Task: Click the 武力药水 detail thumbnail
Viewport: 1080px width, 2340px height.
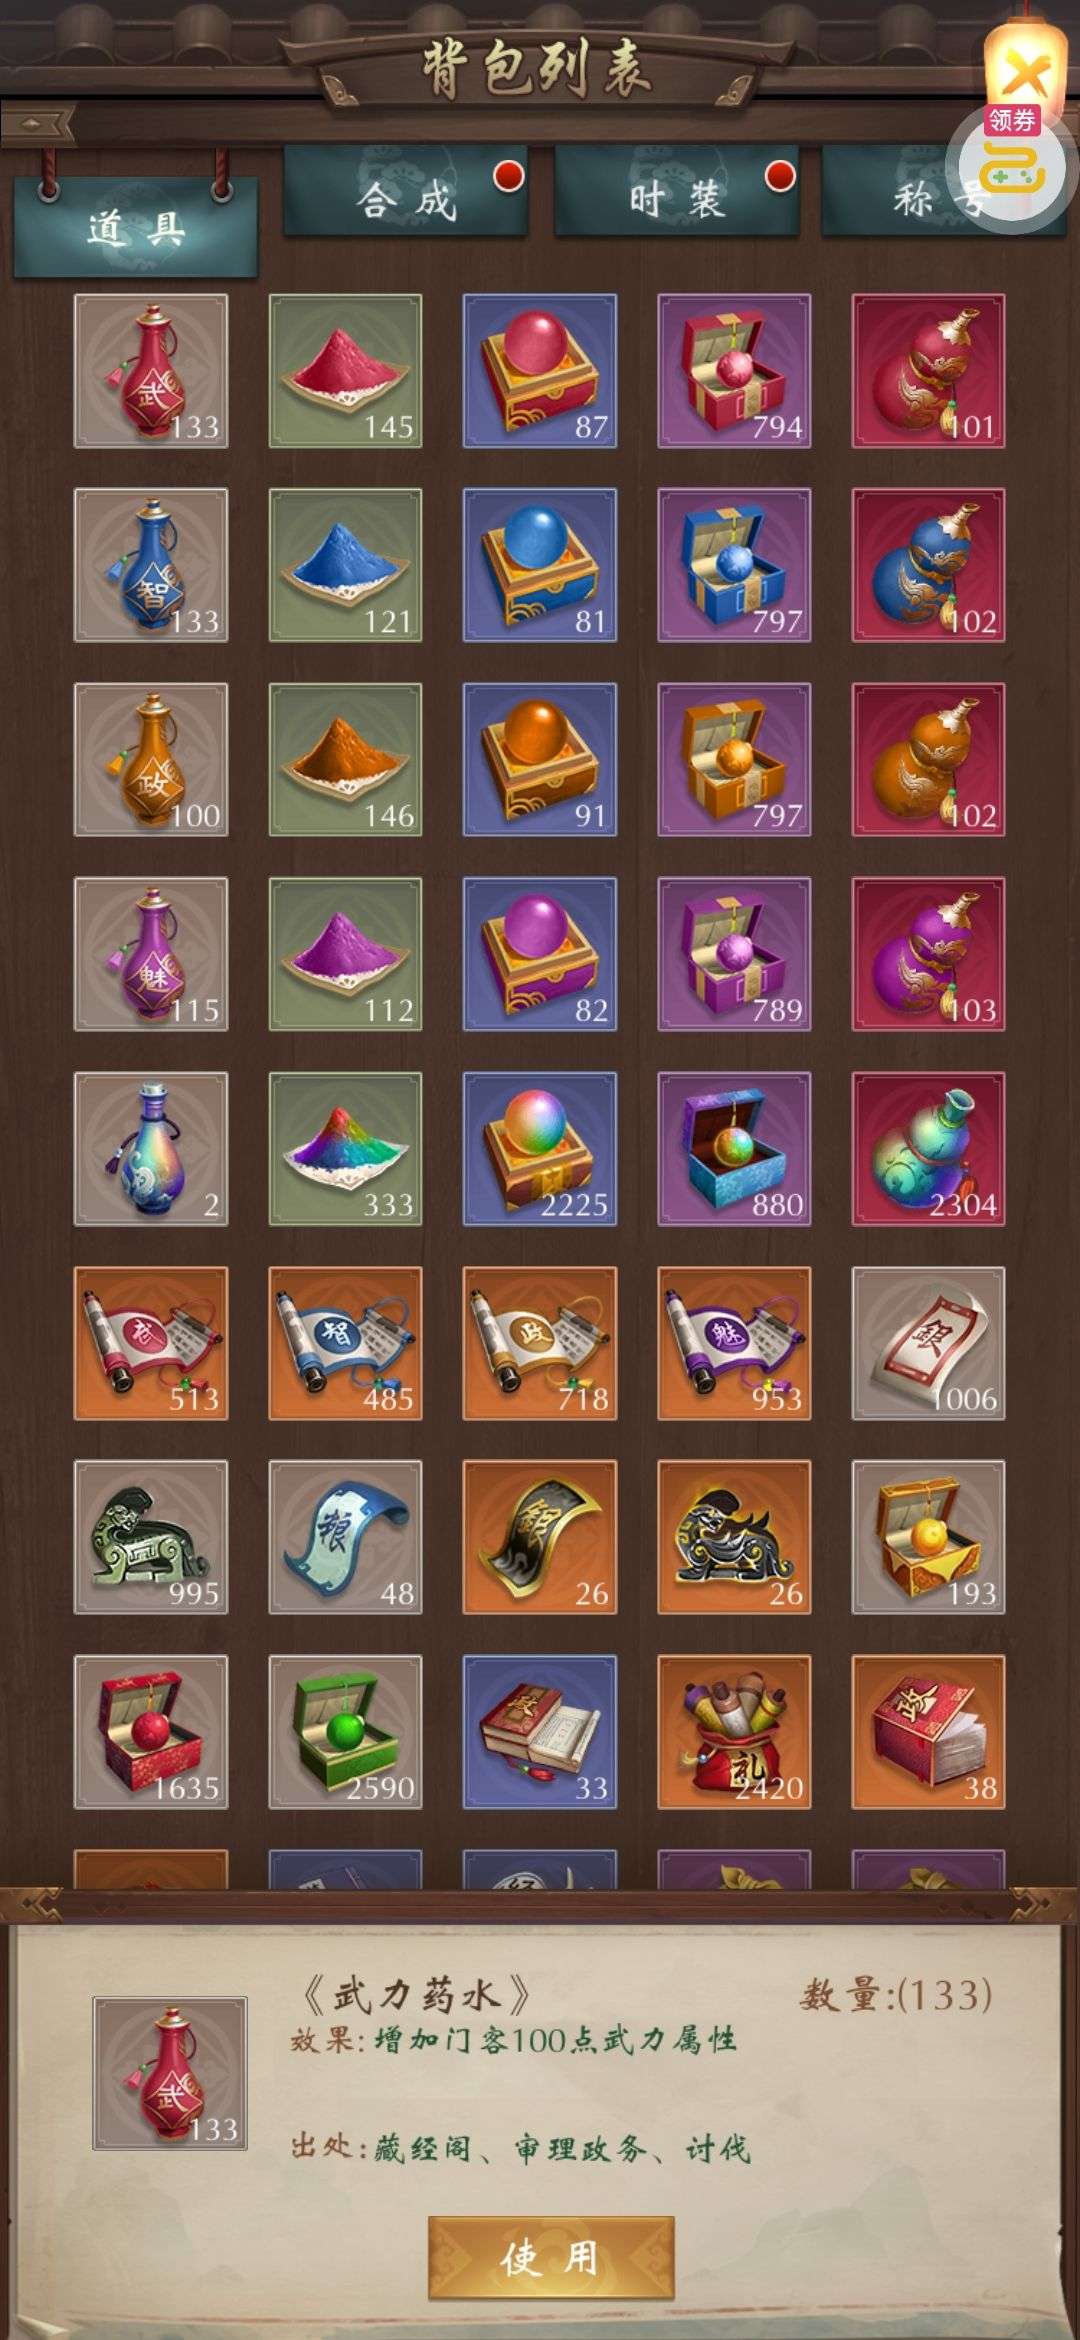Action: pos(170,2074)
